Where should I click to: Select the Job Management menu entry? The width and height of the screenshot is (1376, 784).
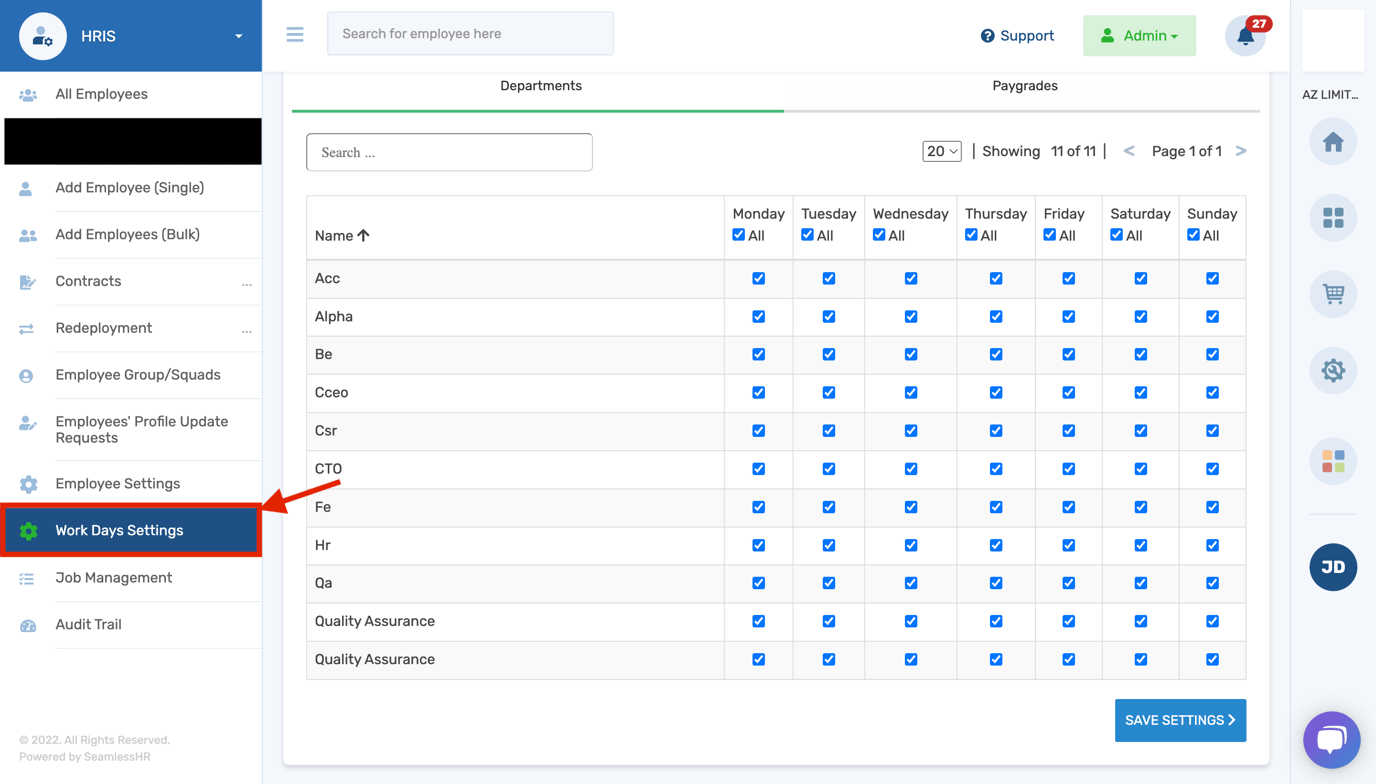tap(114, 577)
